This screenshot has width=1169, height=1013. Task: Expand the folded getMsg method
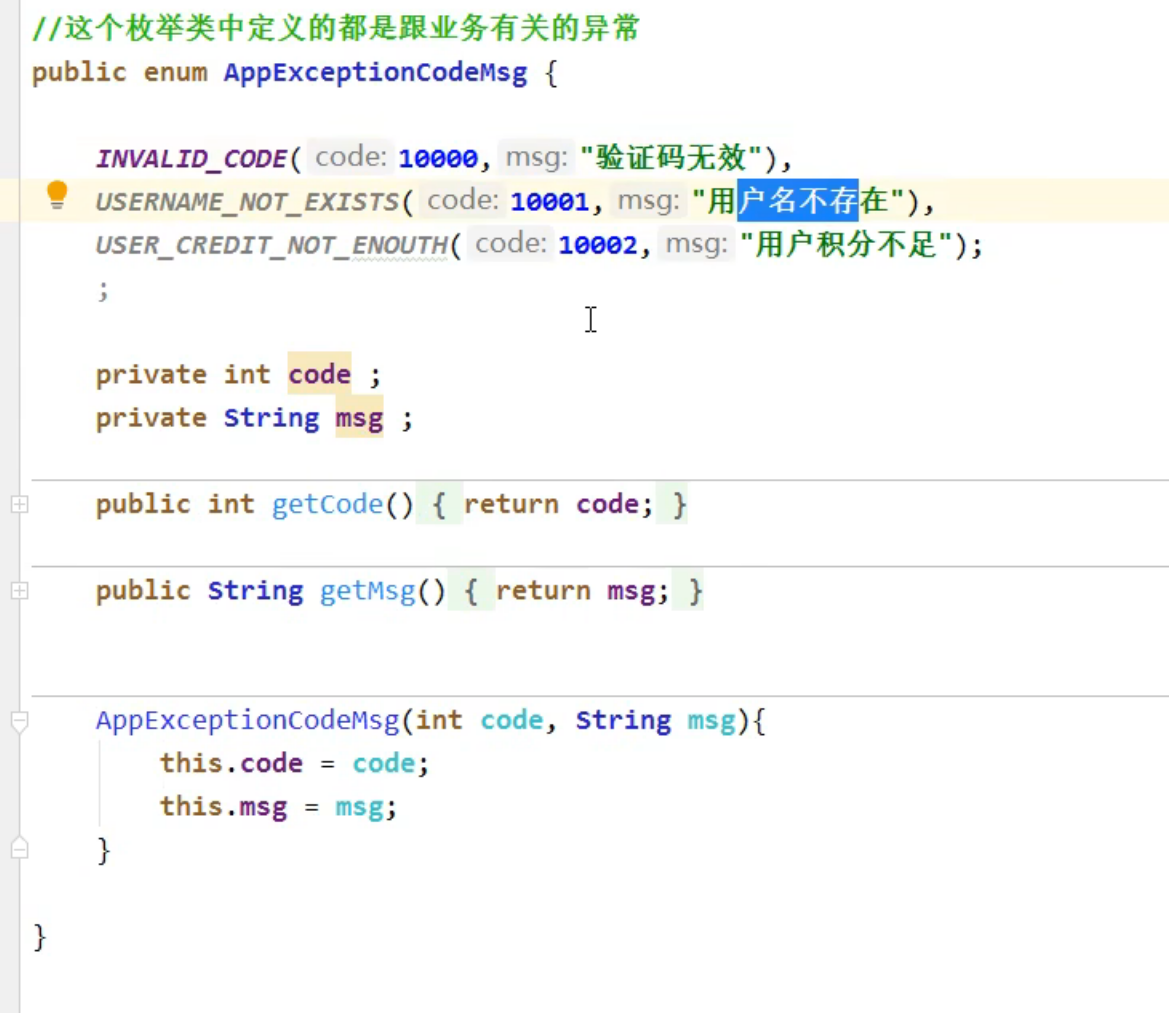tap(19, 592)
